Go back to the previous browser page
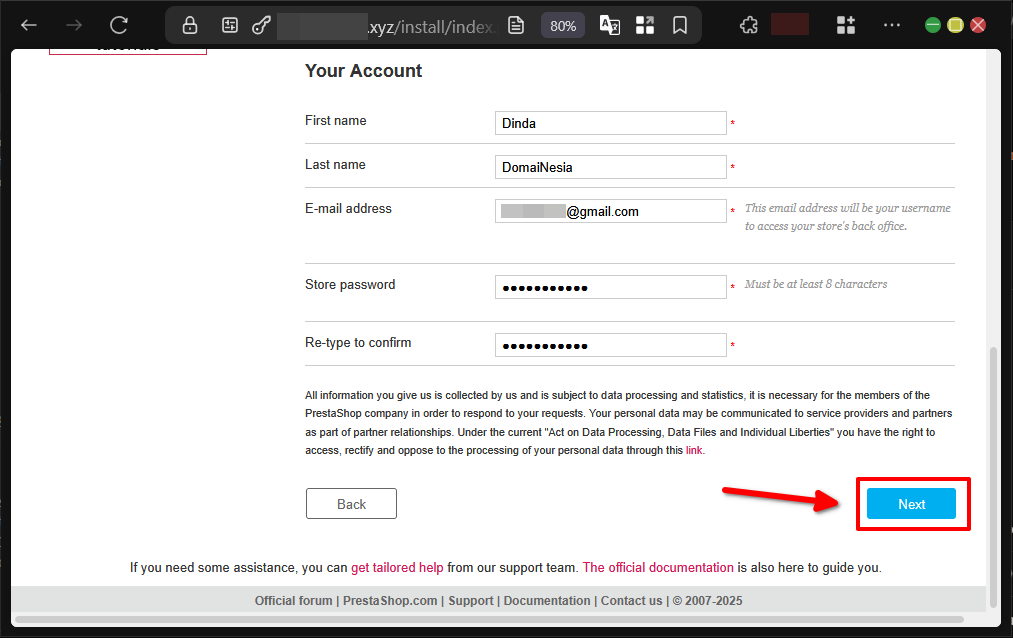The width and height of the screenshot is (1013, 638). coord(29,25)
